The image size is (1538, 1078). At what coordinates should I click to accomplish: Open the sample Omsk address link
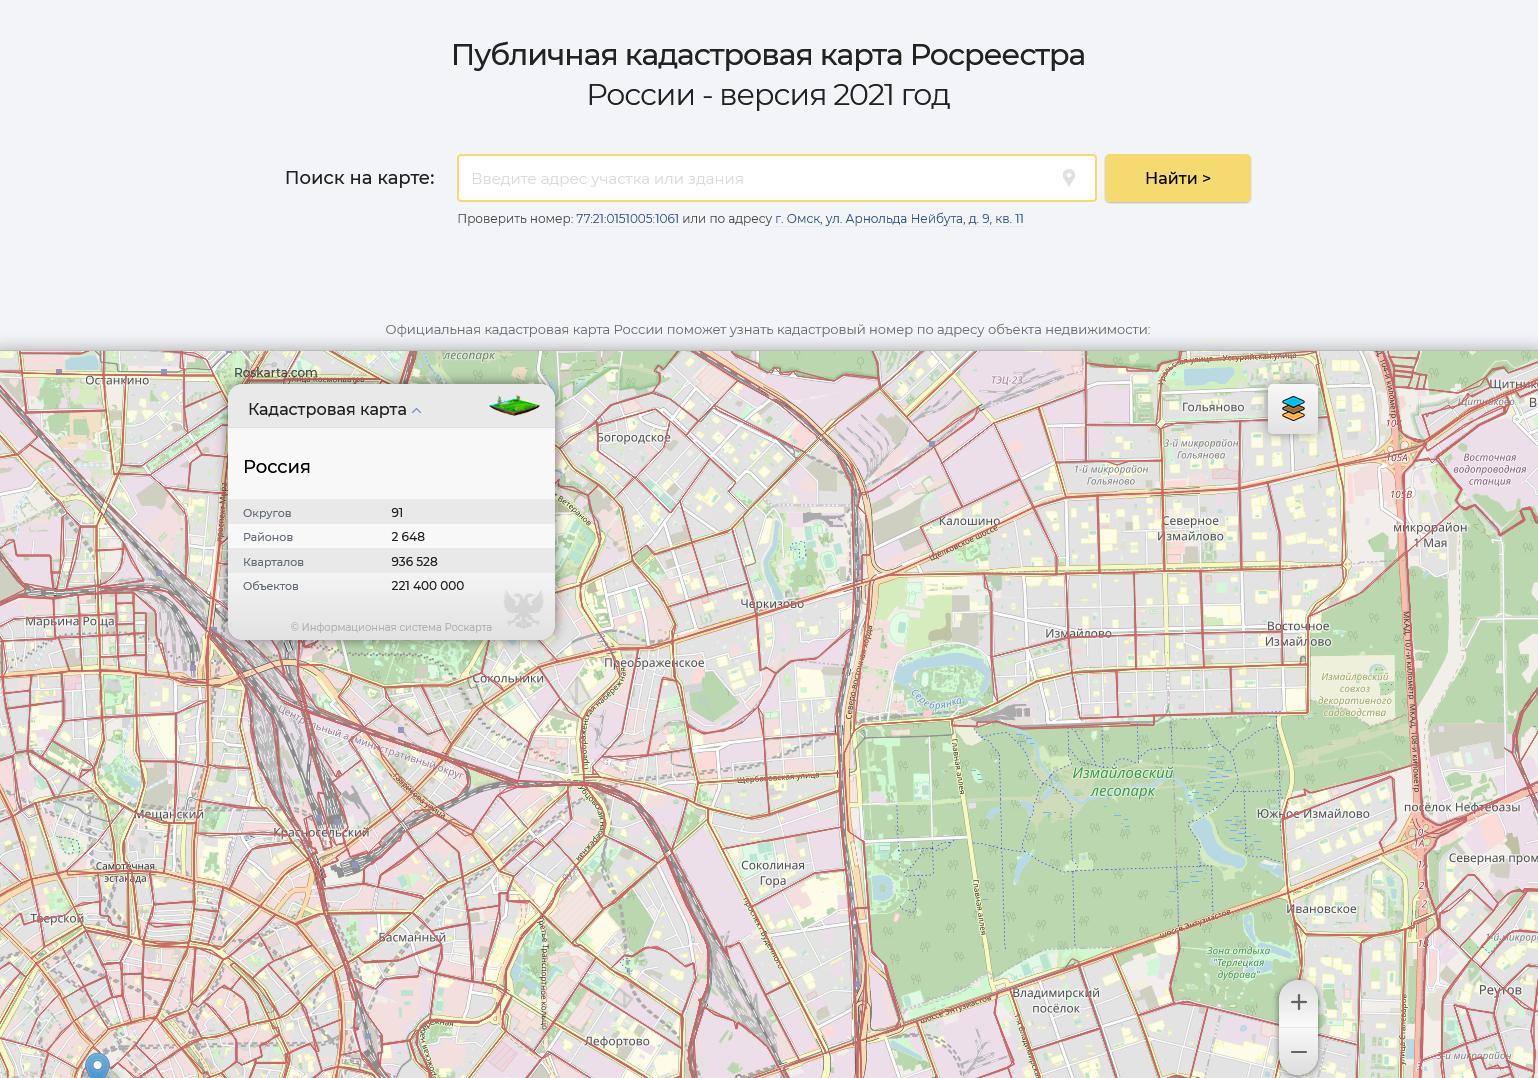899,218
